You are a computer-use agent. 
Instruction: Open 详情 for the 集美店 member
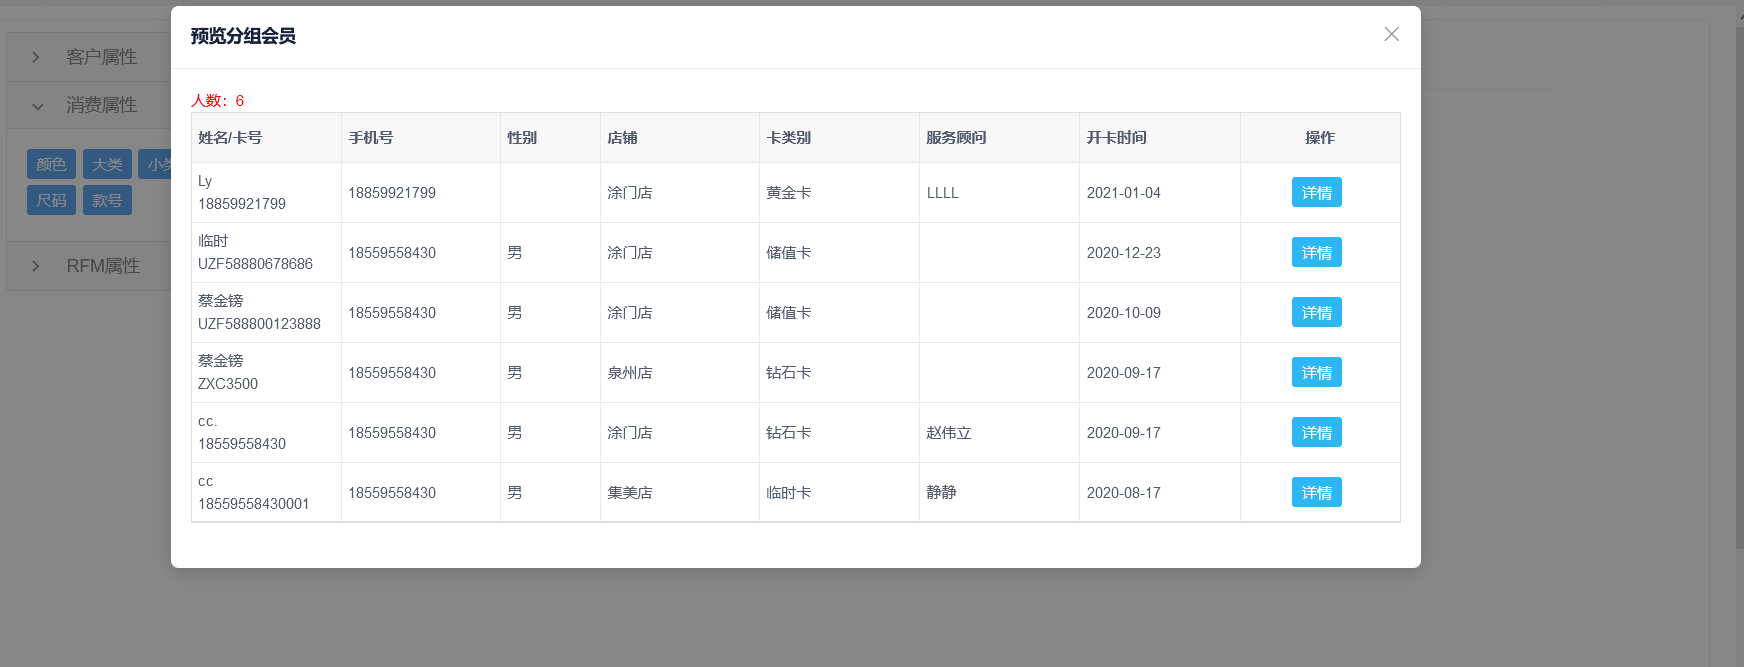pos(1316,493)
